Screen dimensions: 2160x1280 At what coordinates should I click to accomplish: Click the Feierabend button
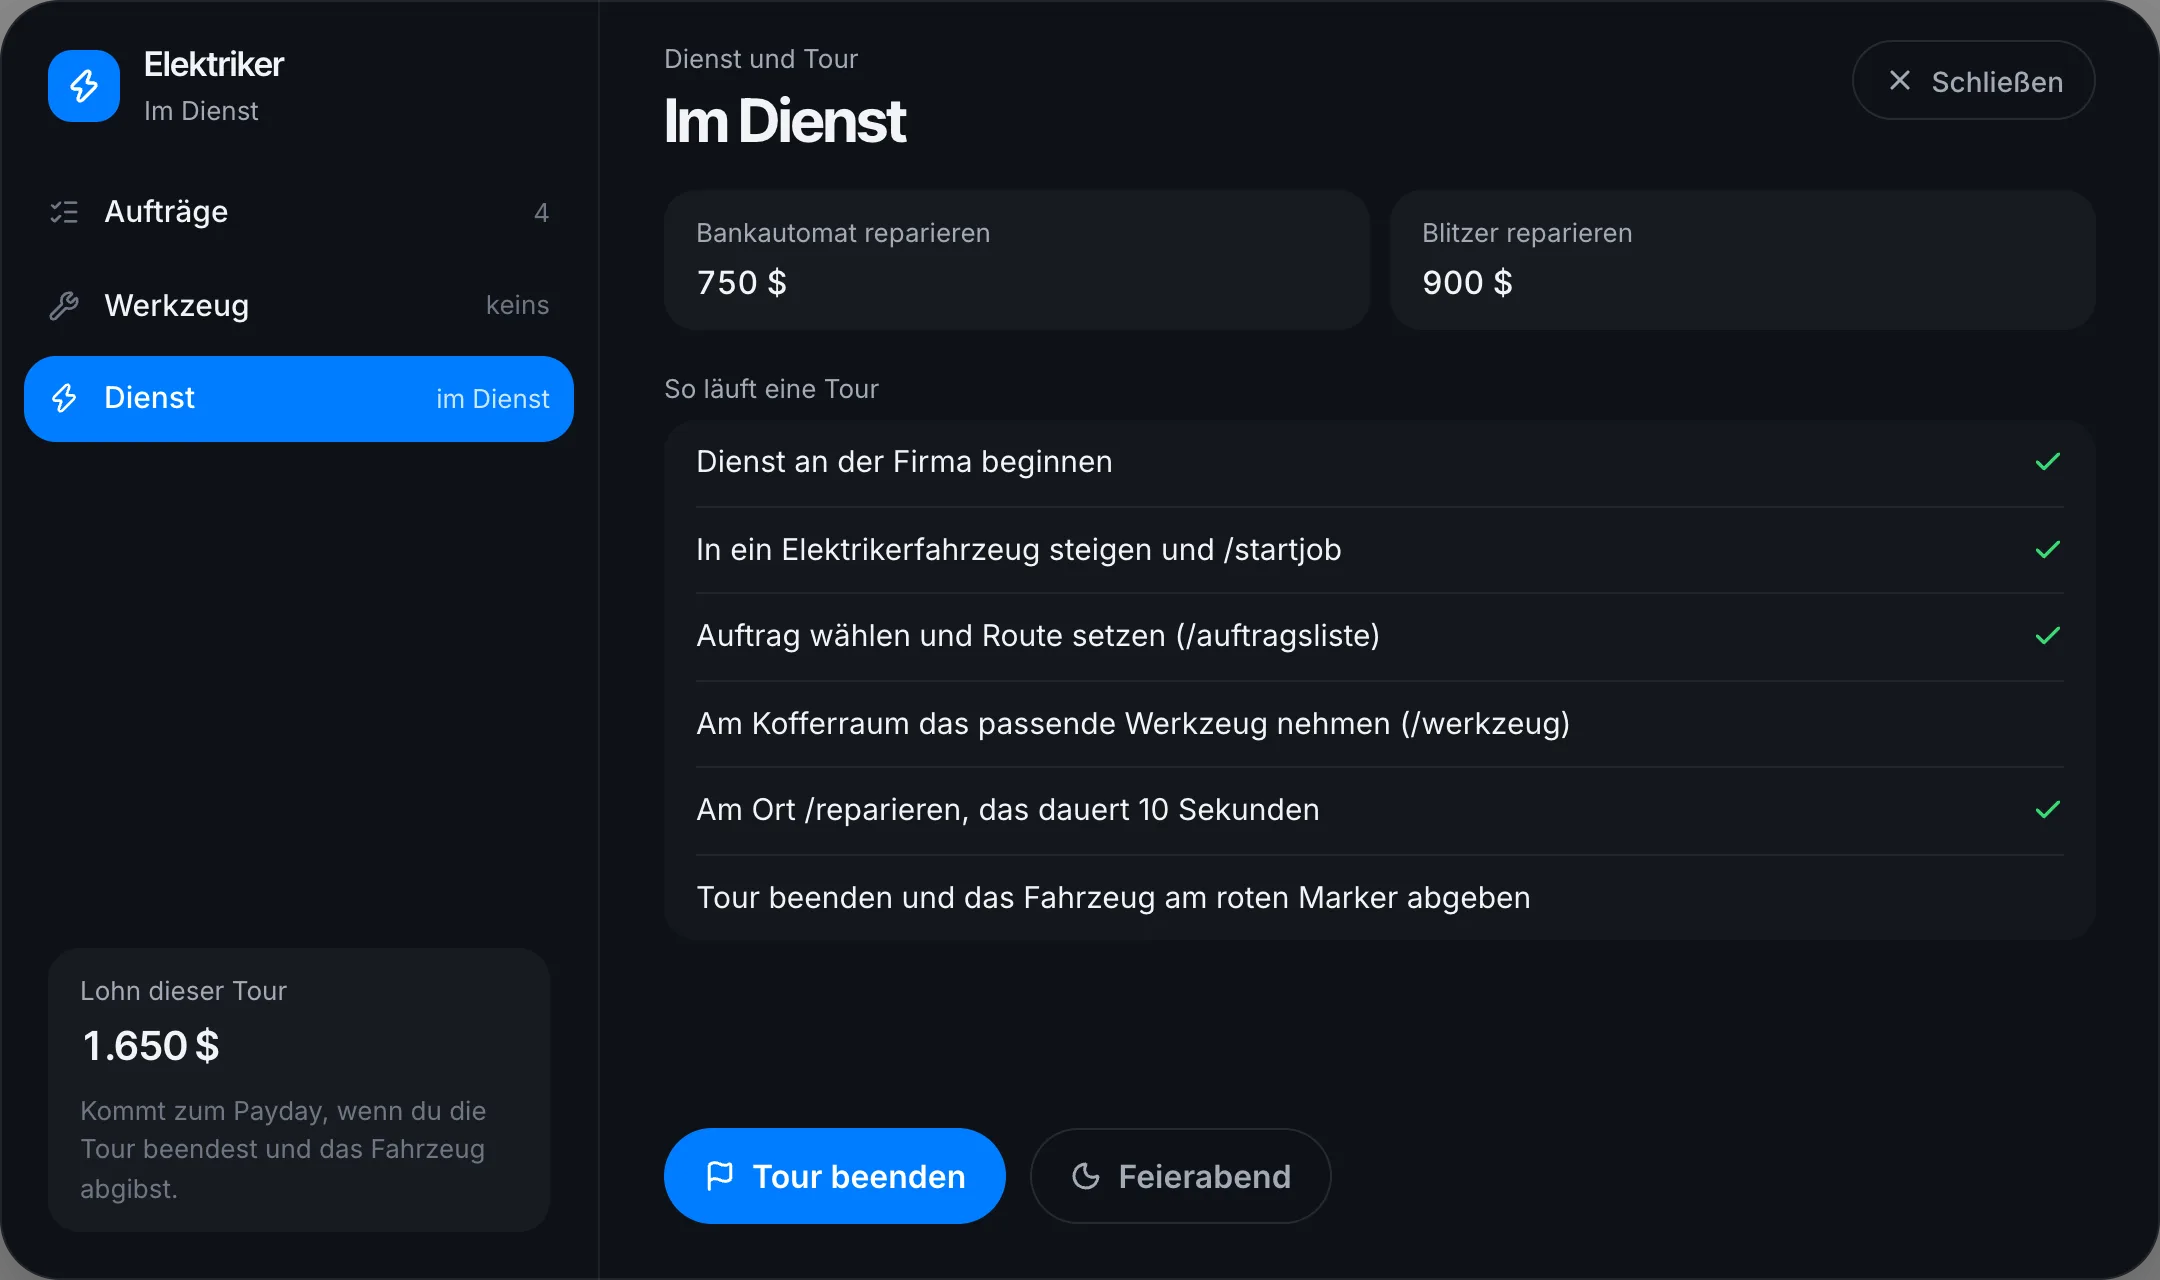pyautogui.click(x=1181, y=1176)
